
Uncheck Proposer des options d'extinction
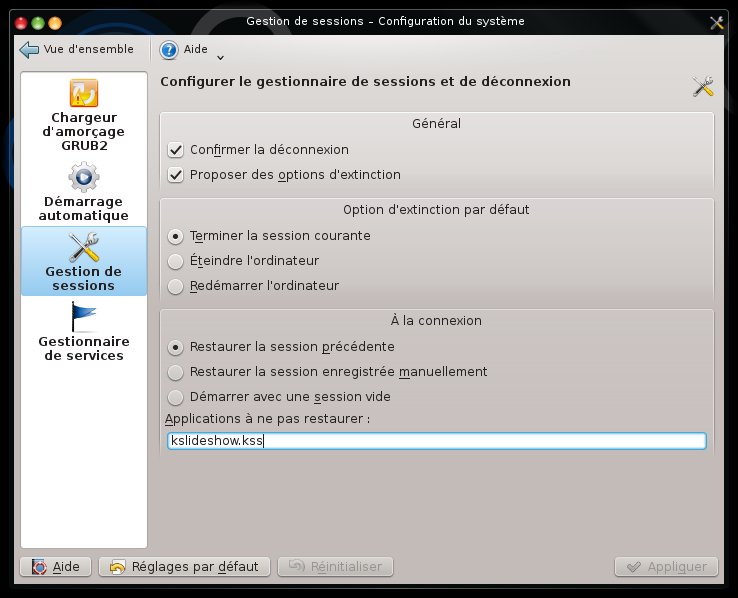click(x=176, y=175)
